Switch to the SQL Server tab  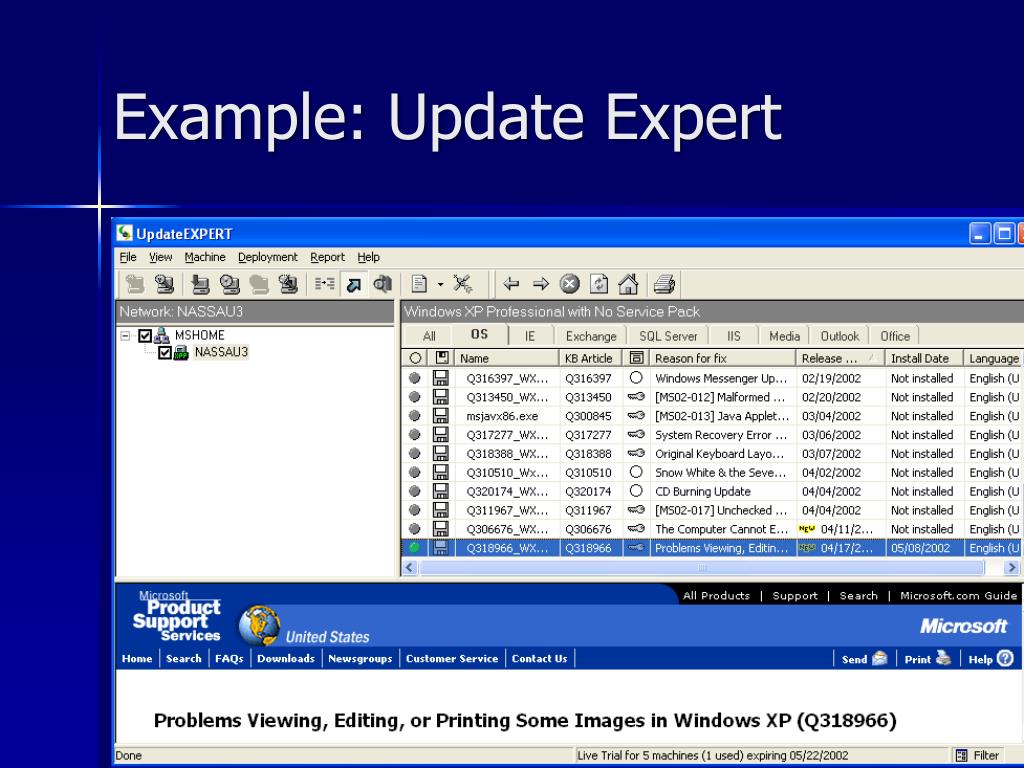coord(668,336)
